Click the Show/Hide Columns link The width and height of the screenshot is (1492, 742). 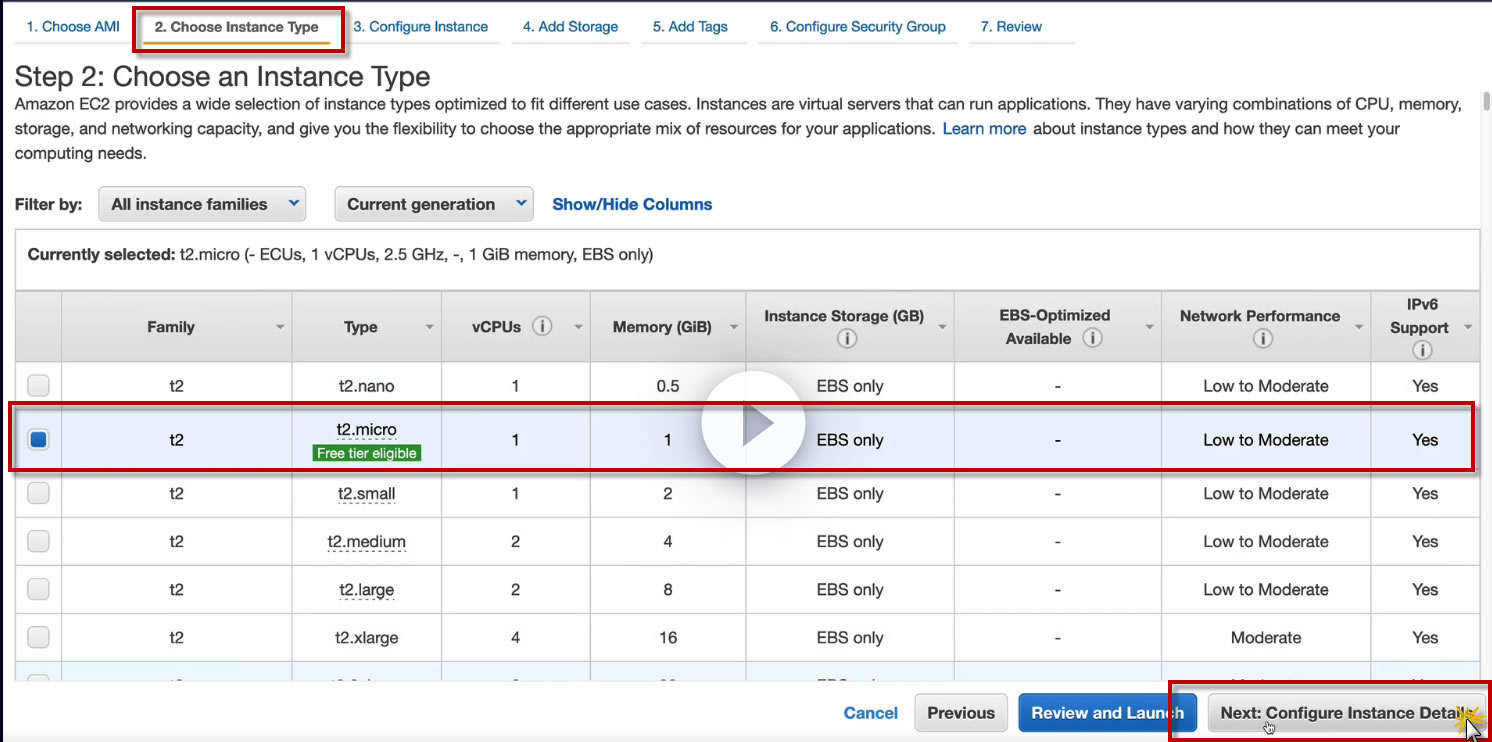coord(632,204)
